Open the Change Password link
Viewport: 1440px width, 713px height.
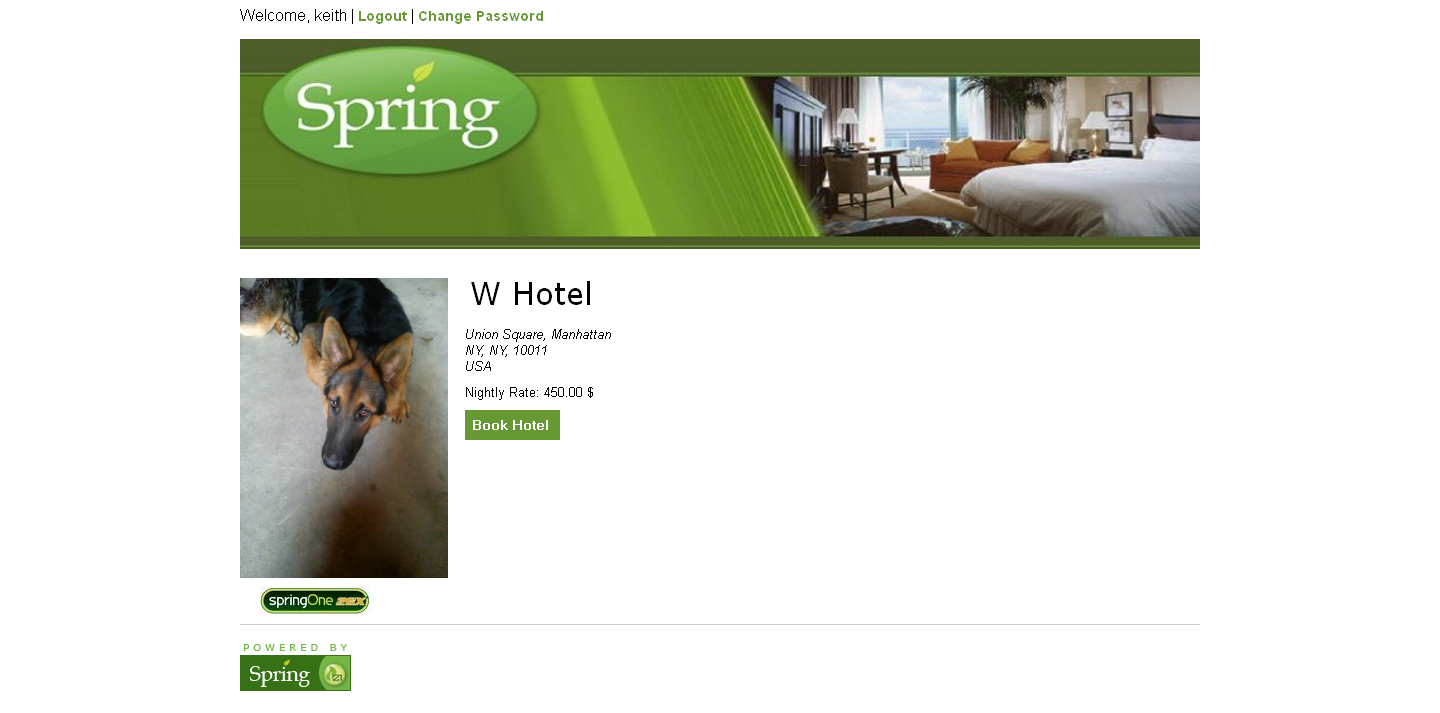pos(481,16)
